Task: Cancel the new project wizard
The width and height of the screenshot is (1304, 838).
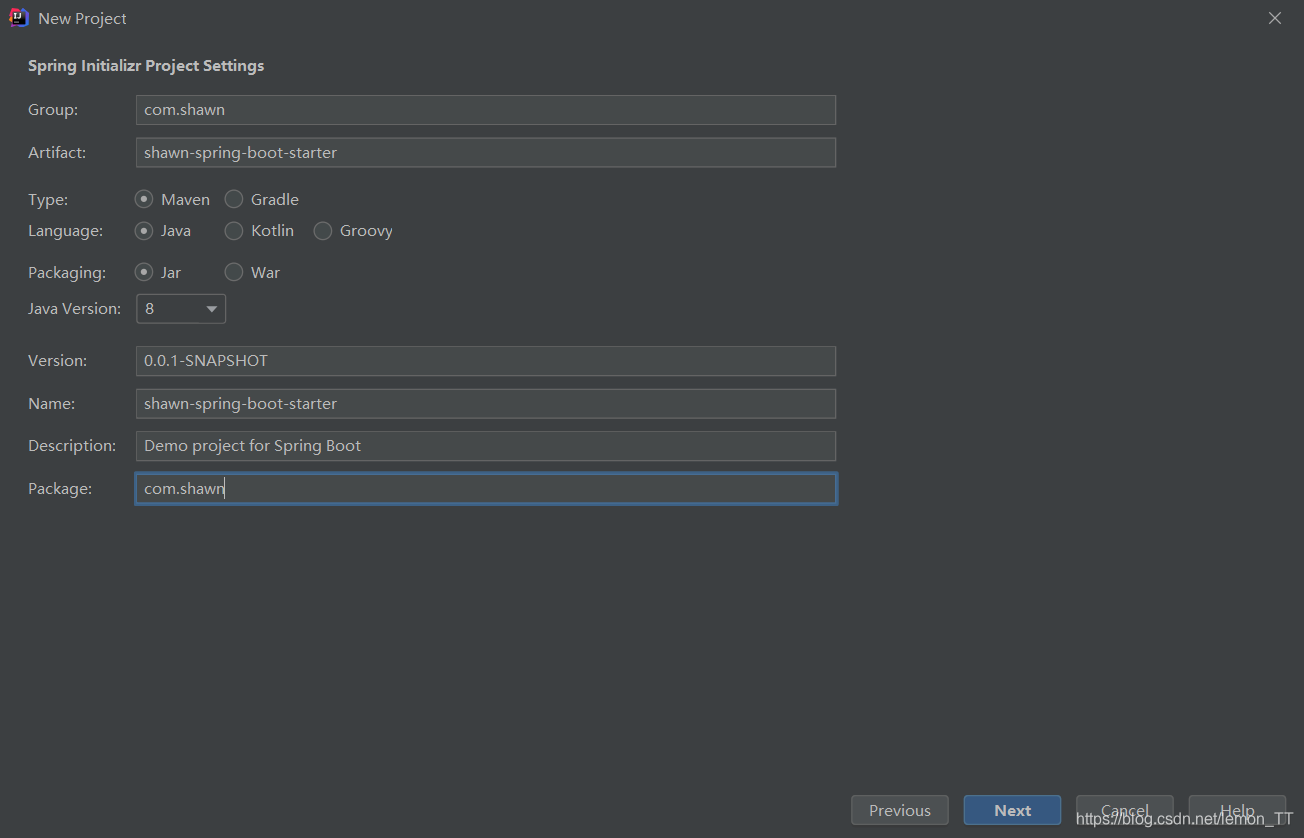Action: [x=1125, y=810]
